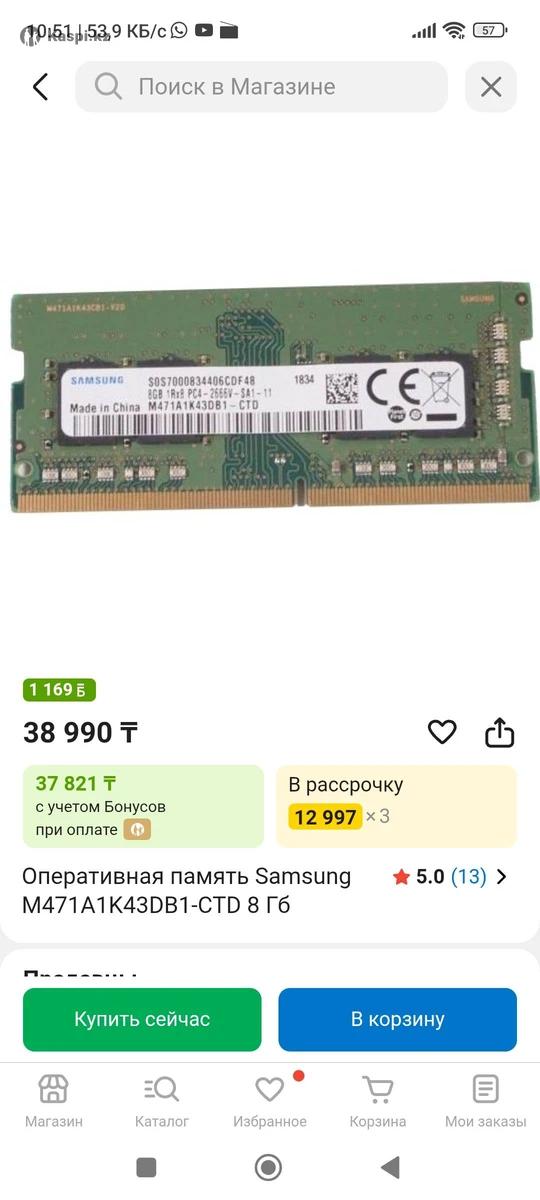Share the product via share icon
Screen dimensions: 540x1200
tap(499, 733)
